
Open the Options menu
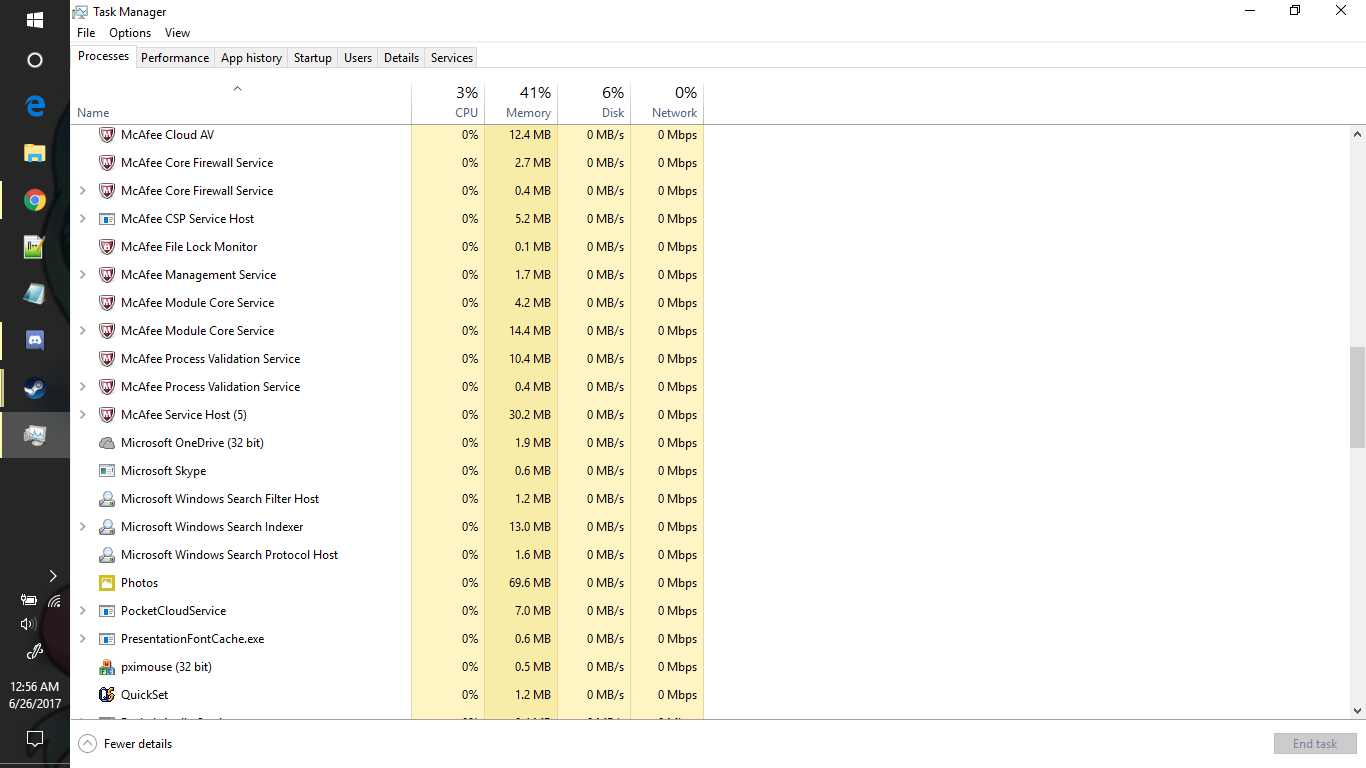(x=130, y=33)
